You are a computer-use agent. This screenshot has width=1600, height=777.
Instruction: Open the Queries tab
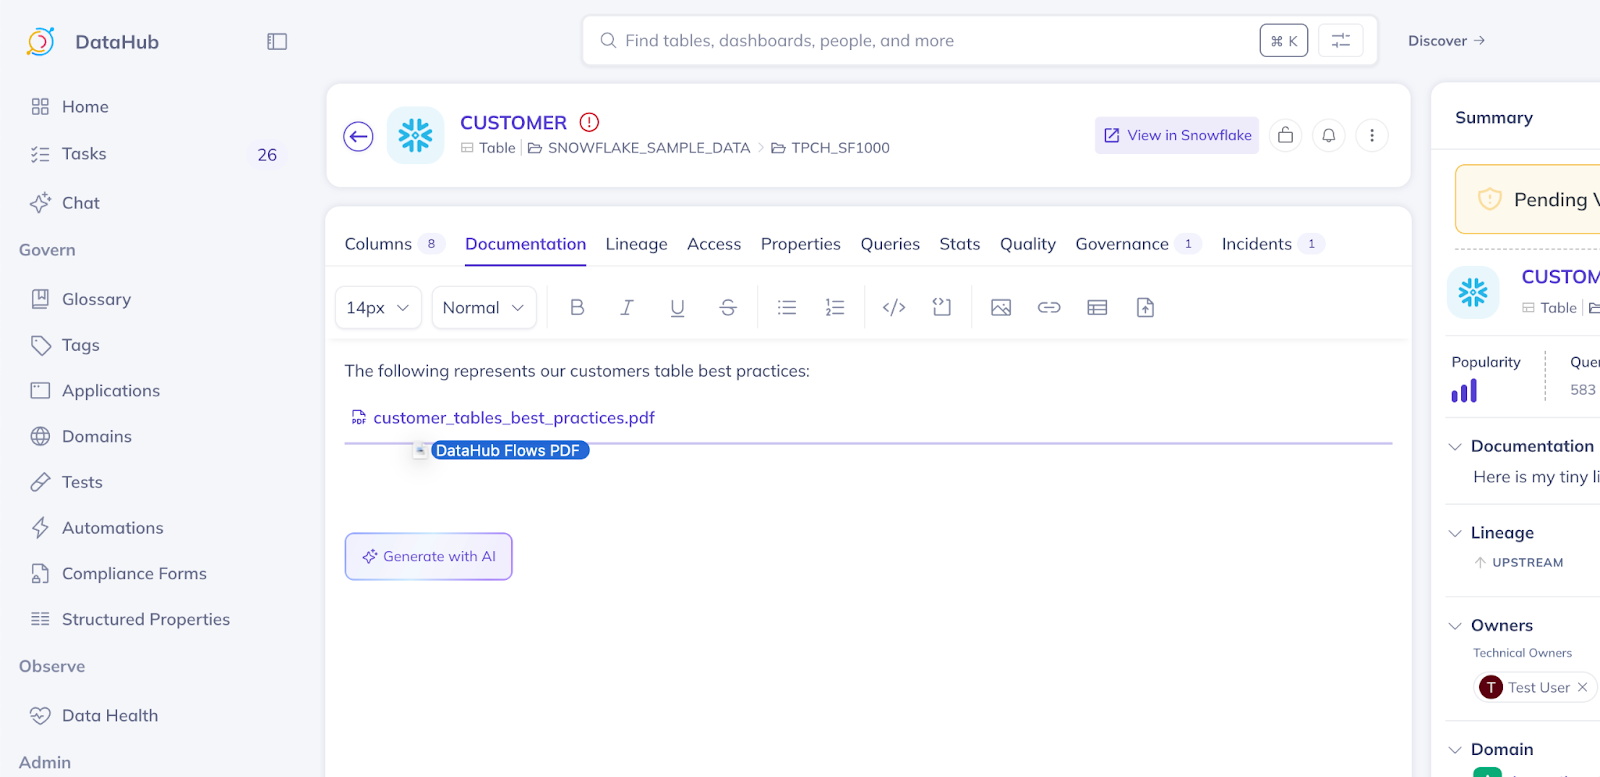point(890,244)
